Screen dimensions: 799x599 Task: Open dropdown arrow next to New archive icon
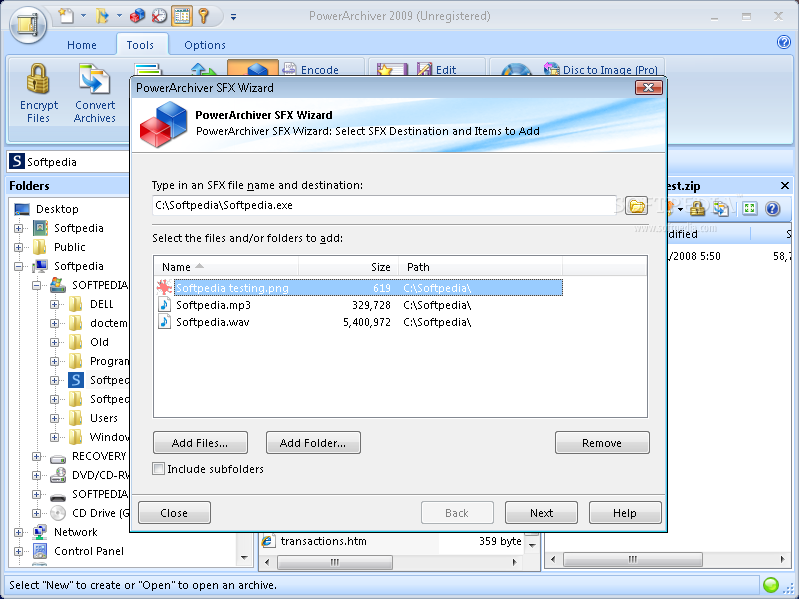(x=83, y=16)
